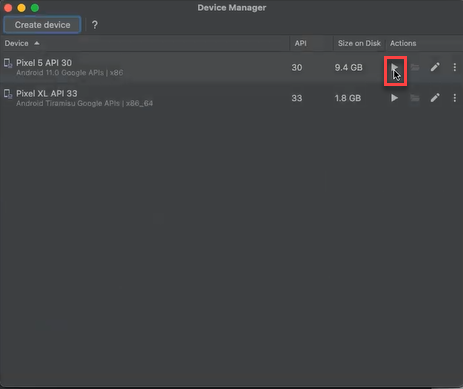Image resolution: width=463 pixels, height=389 pixels.
Task: Minimize Device Manager with yellow window button
Action: [21, 8]
